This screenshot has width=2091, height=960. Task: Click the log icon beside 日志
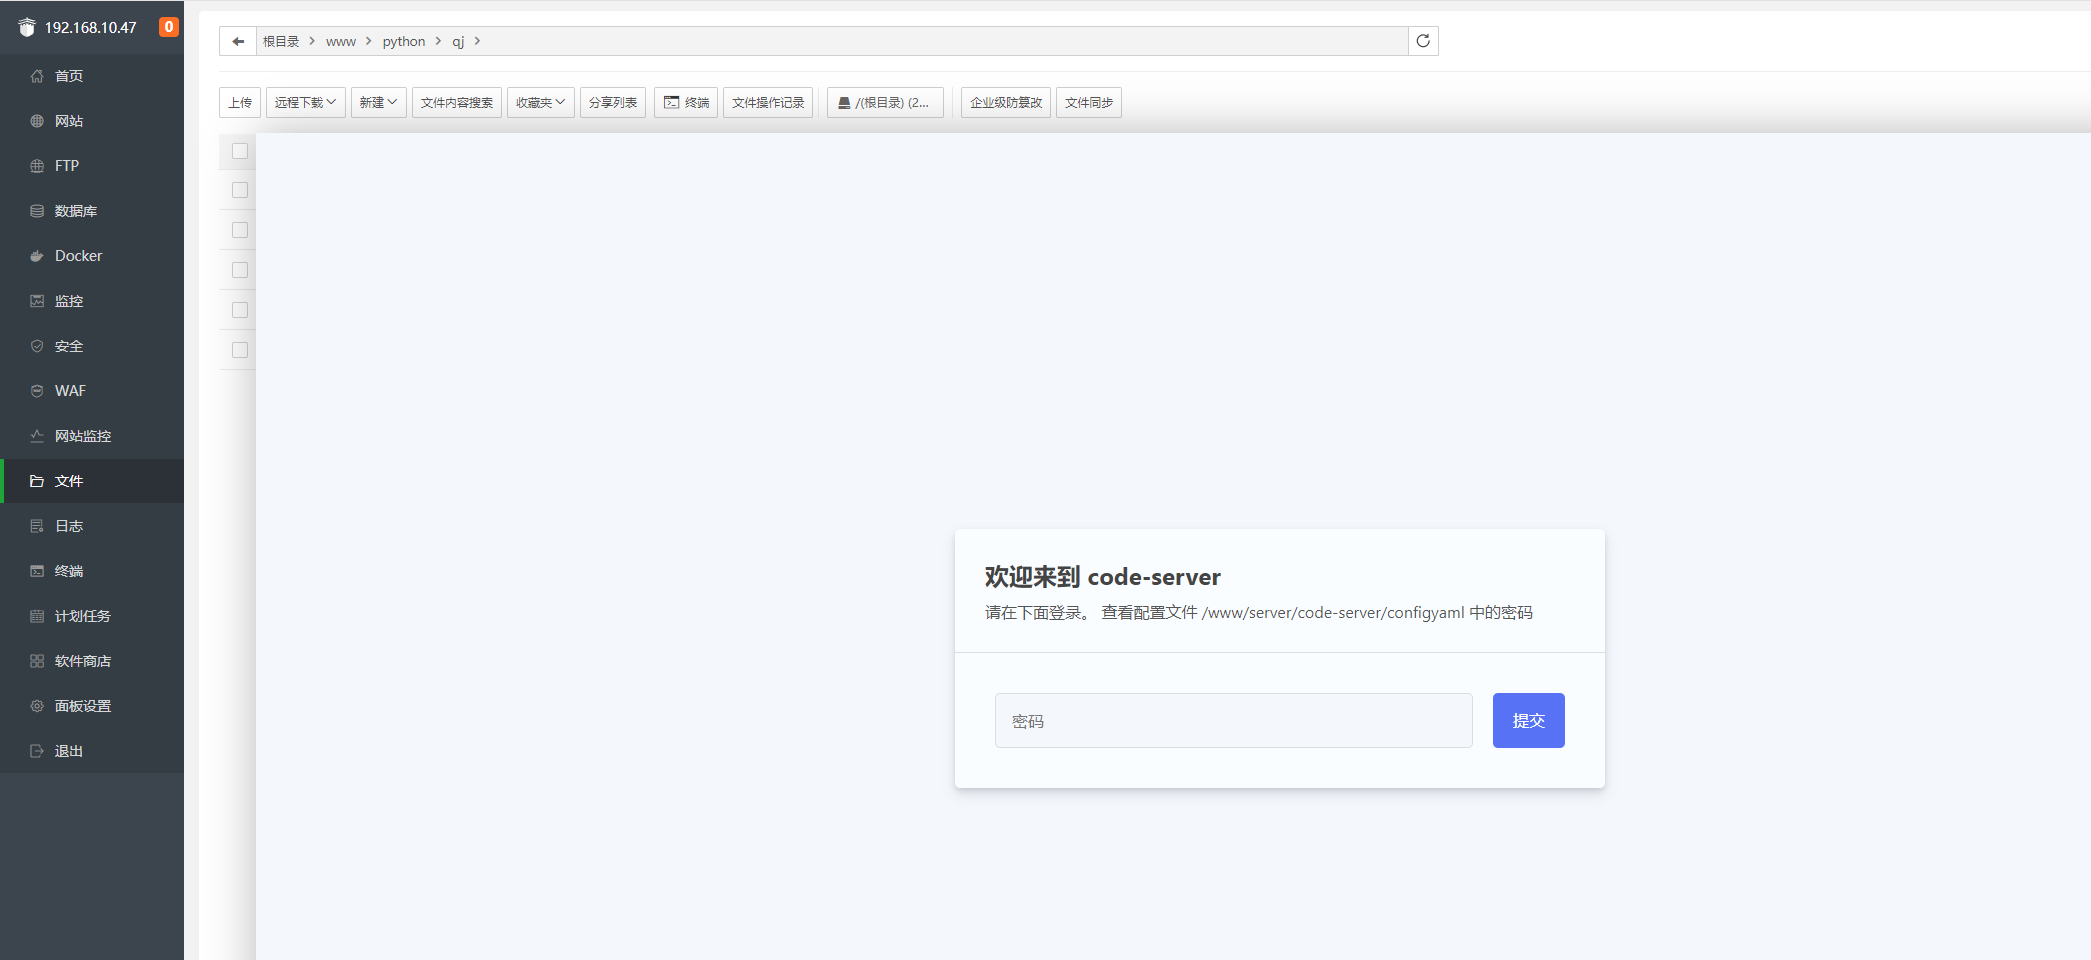37,526
